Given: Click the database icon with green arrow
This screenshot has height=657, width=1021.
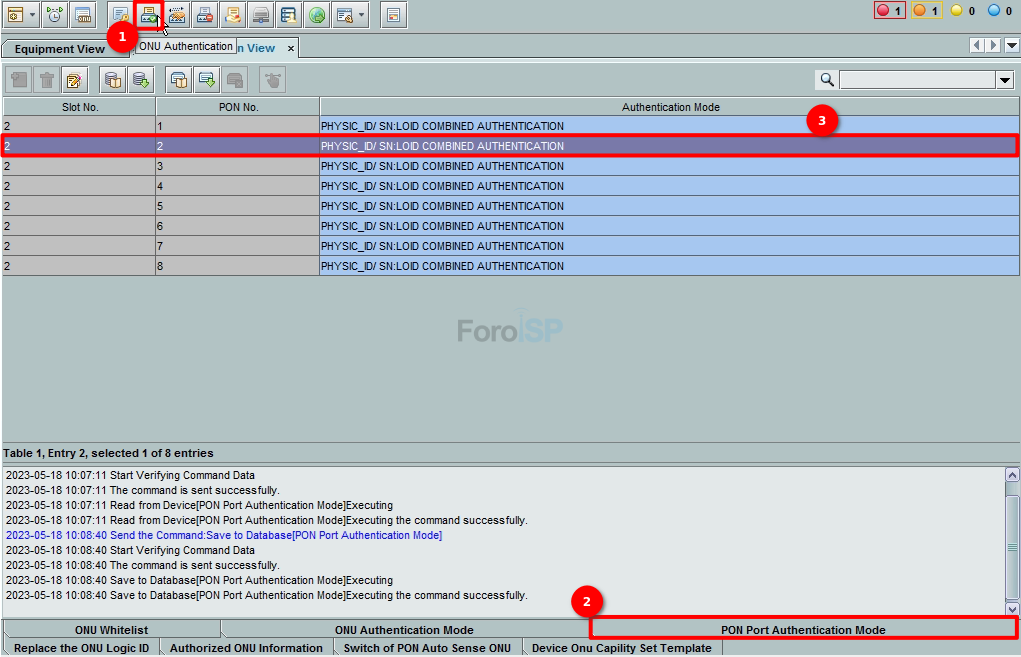Looking at the screenshot, I should [141, 80].
